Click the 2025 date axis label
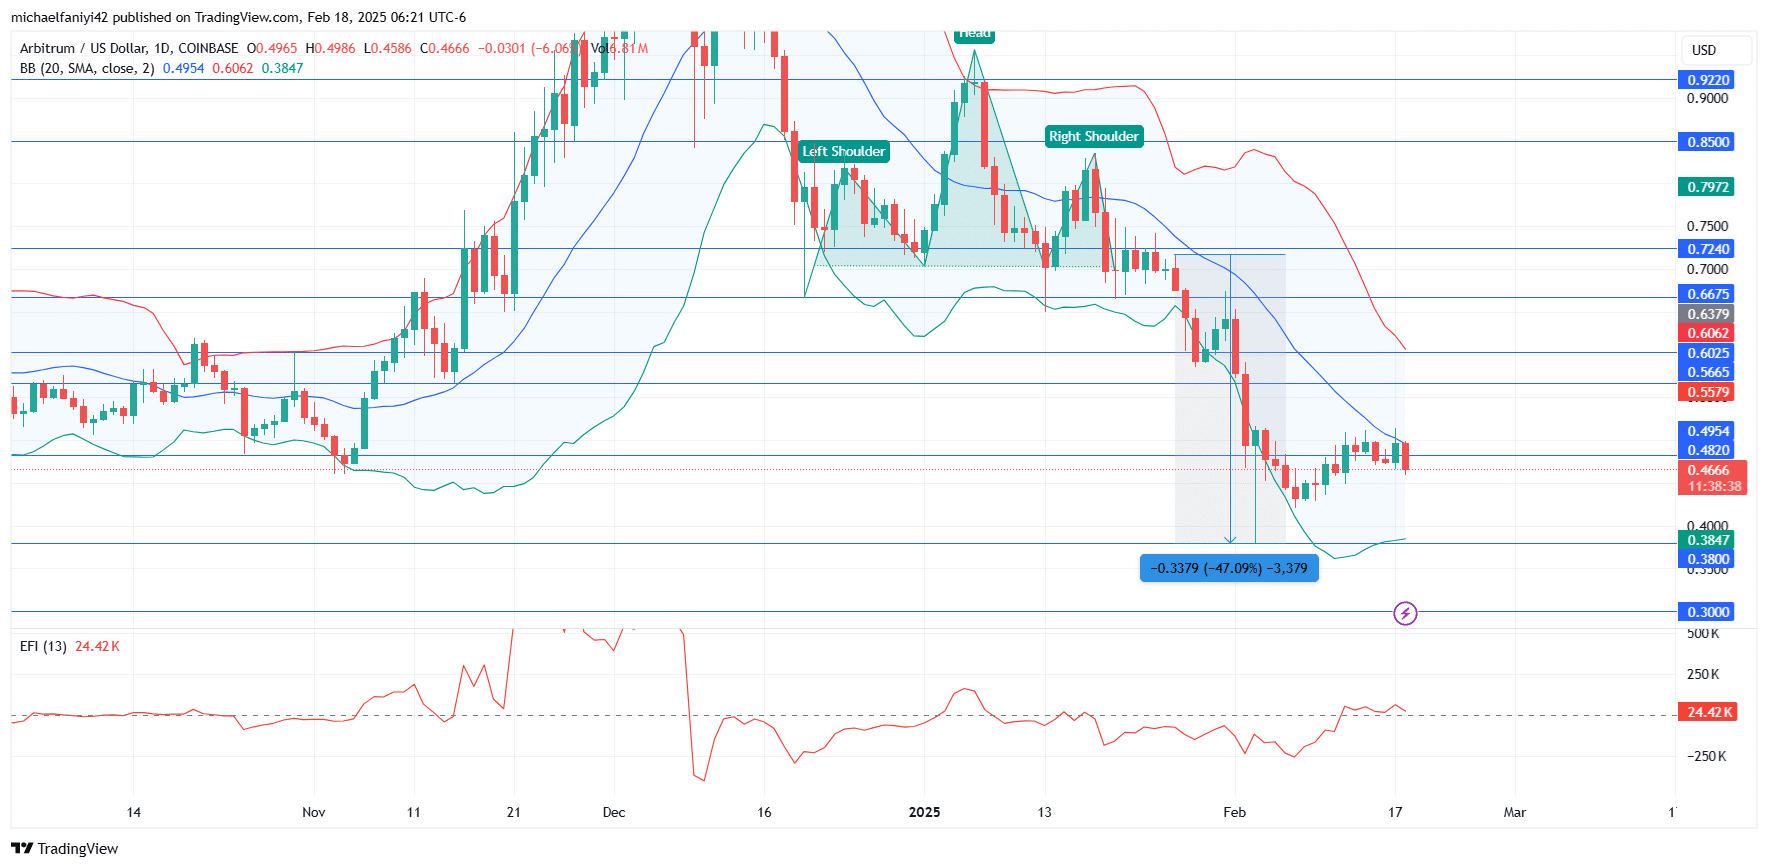Image resolution: width=1768 pixels, height=868 pixels. (924, 812)
